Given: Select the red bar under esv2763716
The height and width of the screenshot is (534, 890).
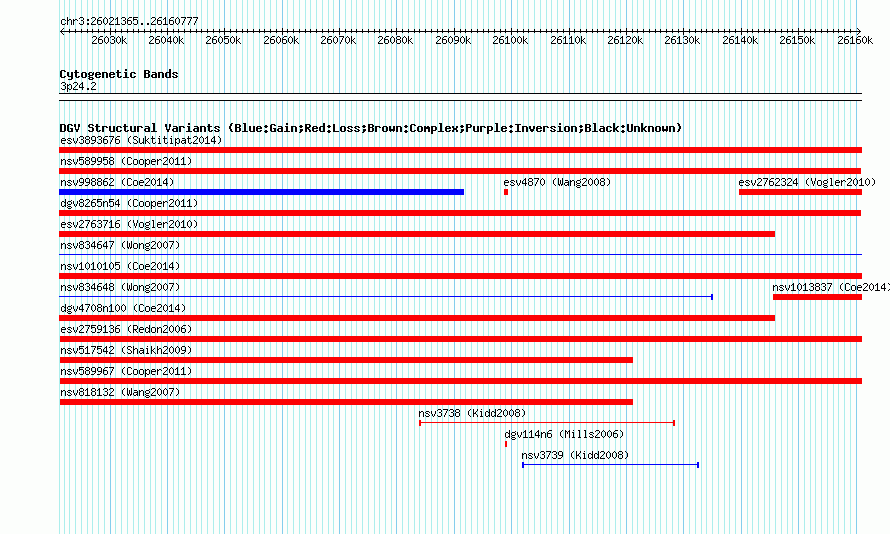Looking at the screenshot, I should click(417, 234).
